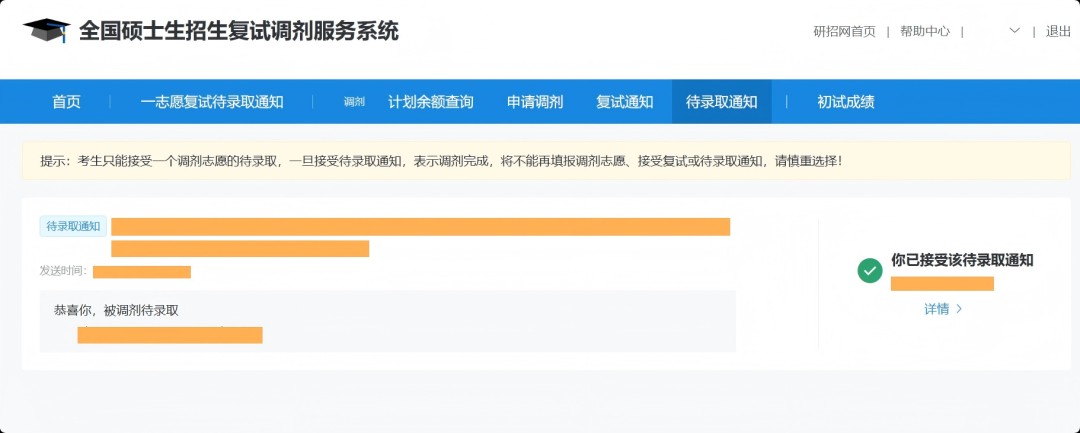
Task: View 初试成绩 from the navigation bar
Action: tap(846, 102)
